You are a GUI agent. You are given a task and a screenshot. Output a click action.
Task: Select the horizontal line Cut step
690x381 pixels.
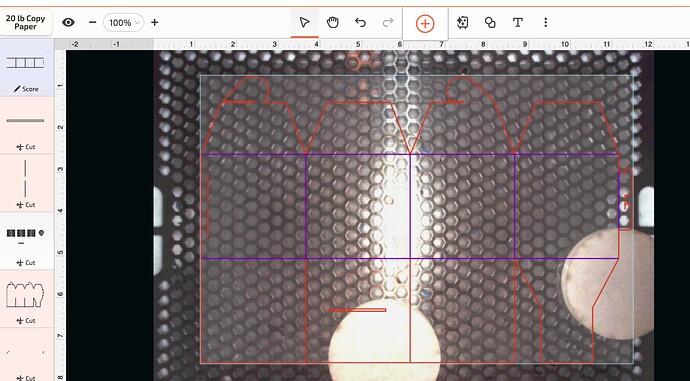(27, 125)
